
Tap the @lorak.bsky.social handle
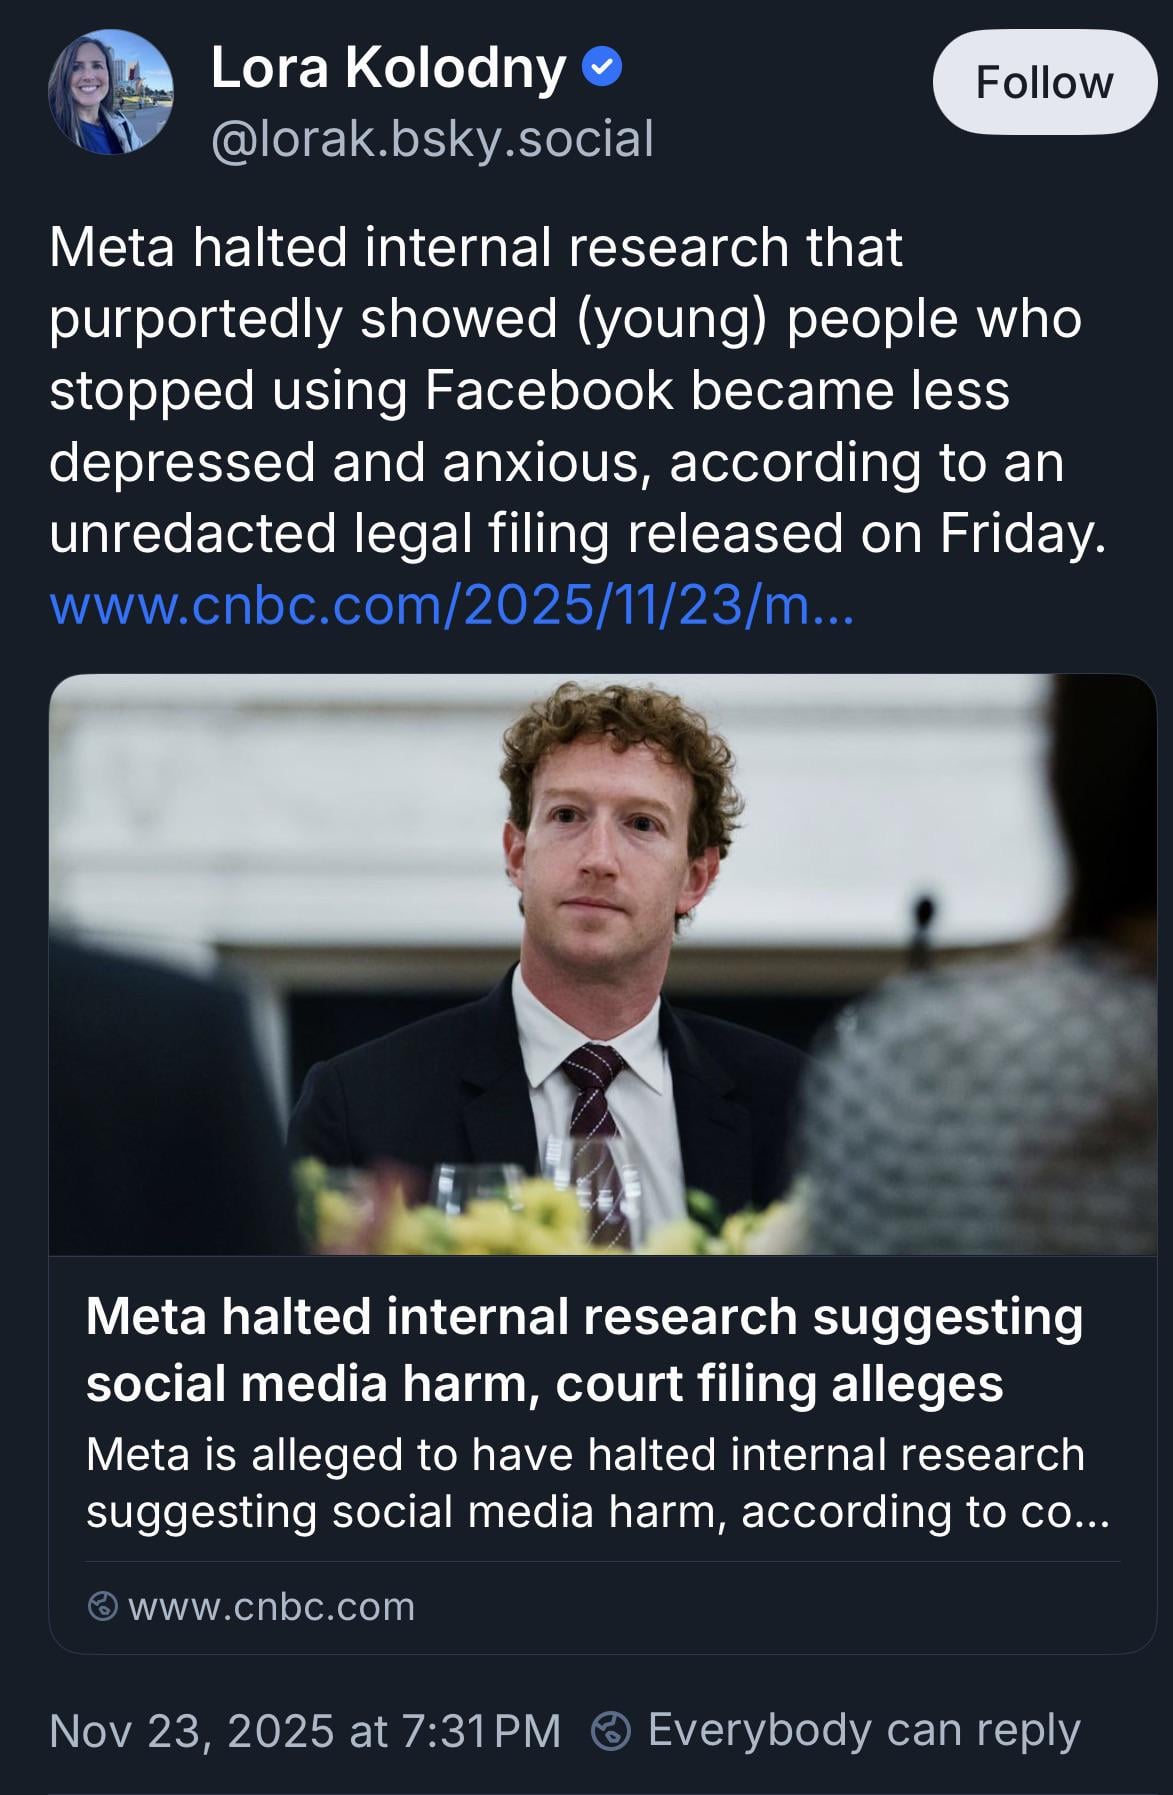[x=432, y=138]
